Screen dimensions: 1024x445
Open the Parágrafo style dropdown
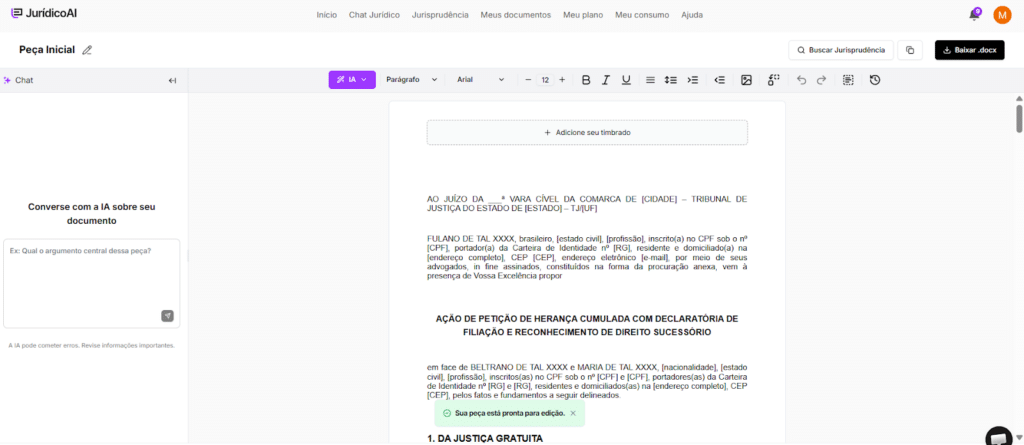[x=411, y=80]
